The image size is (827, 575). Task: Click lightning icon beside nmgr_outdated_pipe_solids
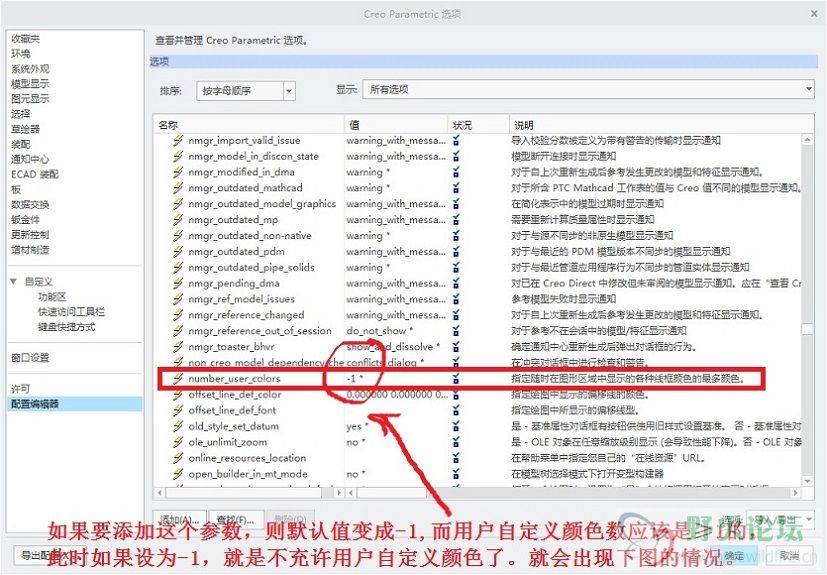tap(178, 267)
